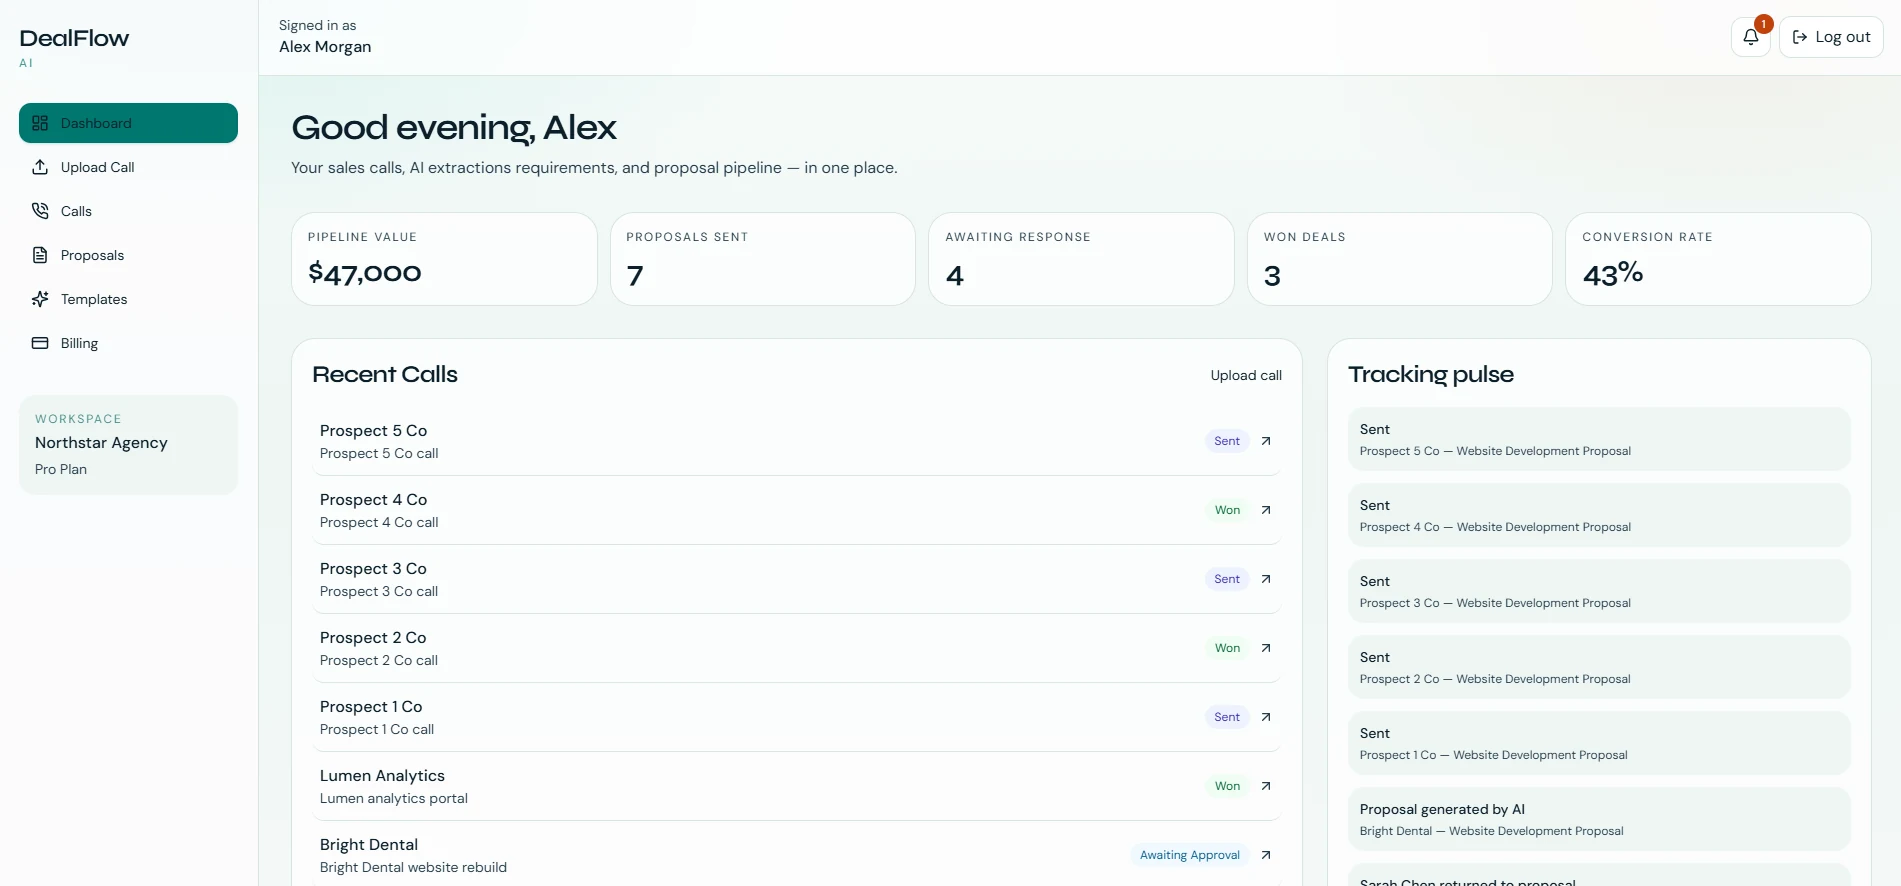Click the Alex Morgan signed-in name
Viewport: 1901px width, 886px height.
tap(325, 47)
